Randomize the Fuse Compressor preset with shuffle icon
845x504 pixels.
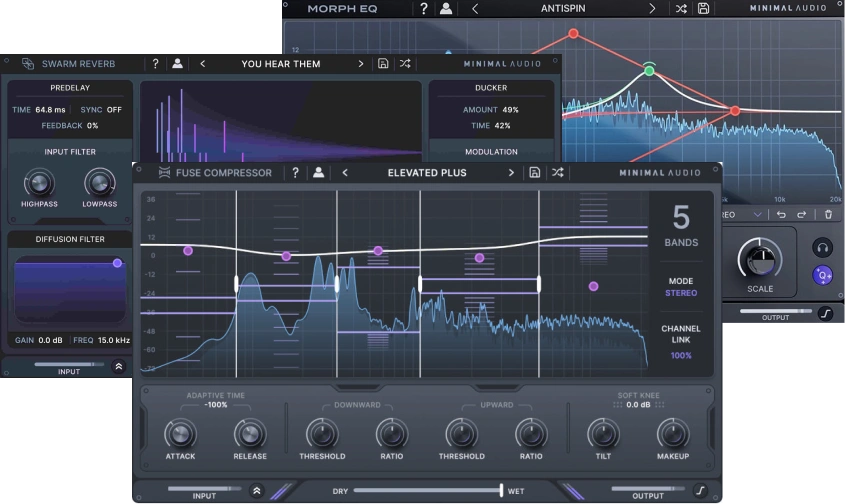point(558,173)
